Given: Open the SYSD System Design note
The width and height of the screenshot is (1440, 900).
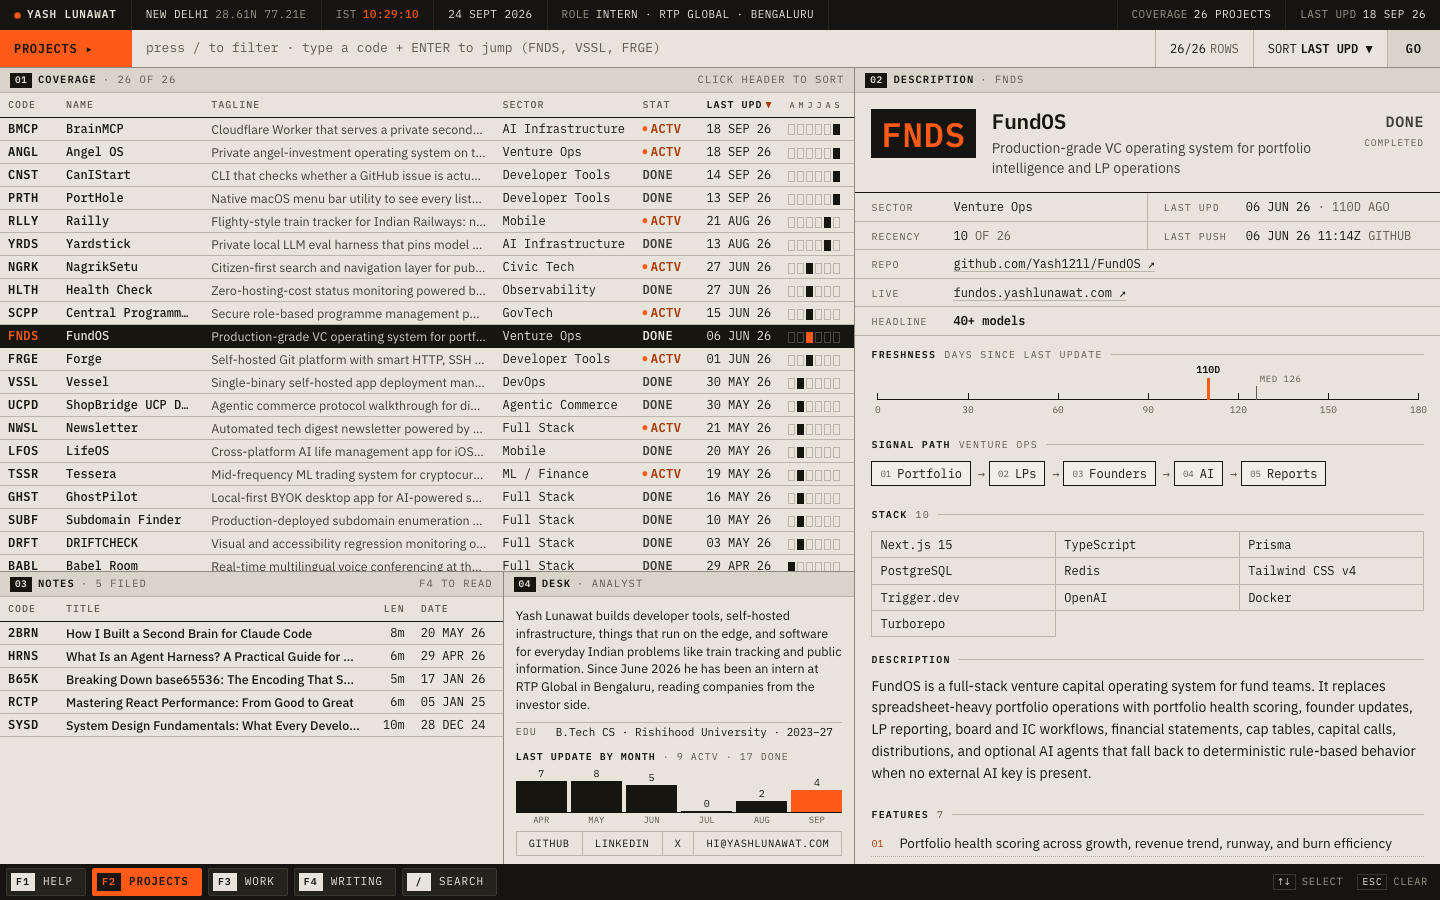Looking at the screenshot, I should pos(251,725).
